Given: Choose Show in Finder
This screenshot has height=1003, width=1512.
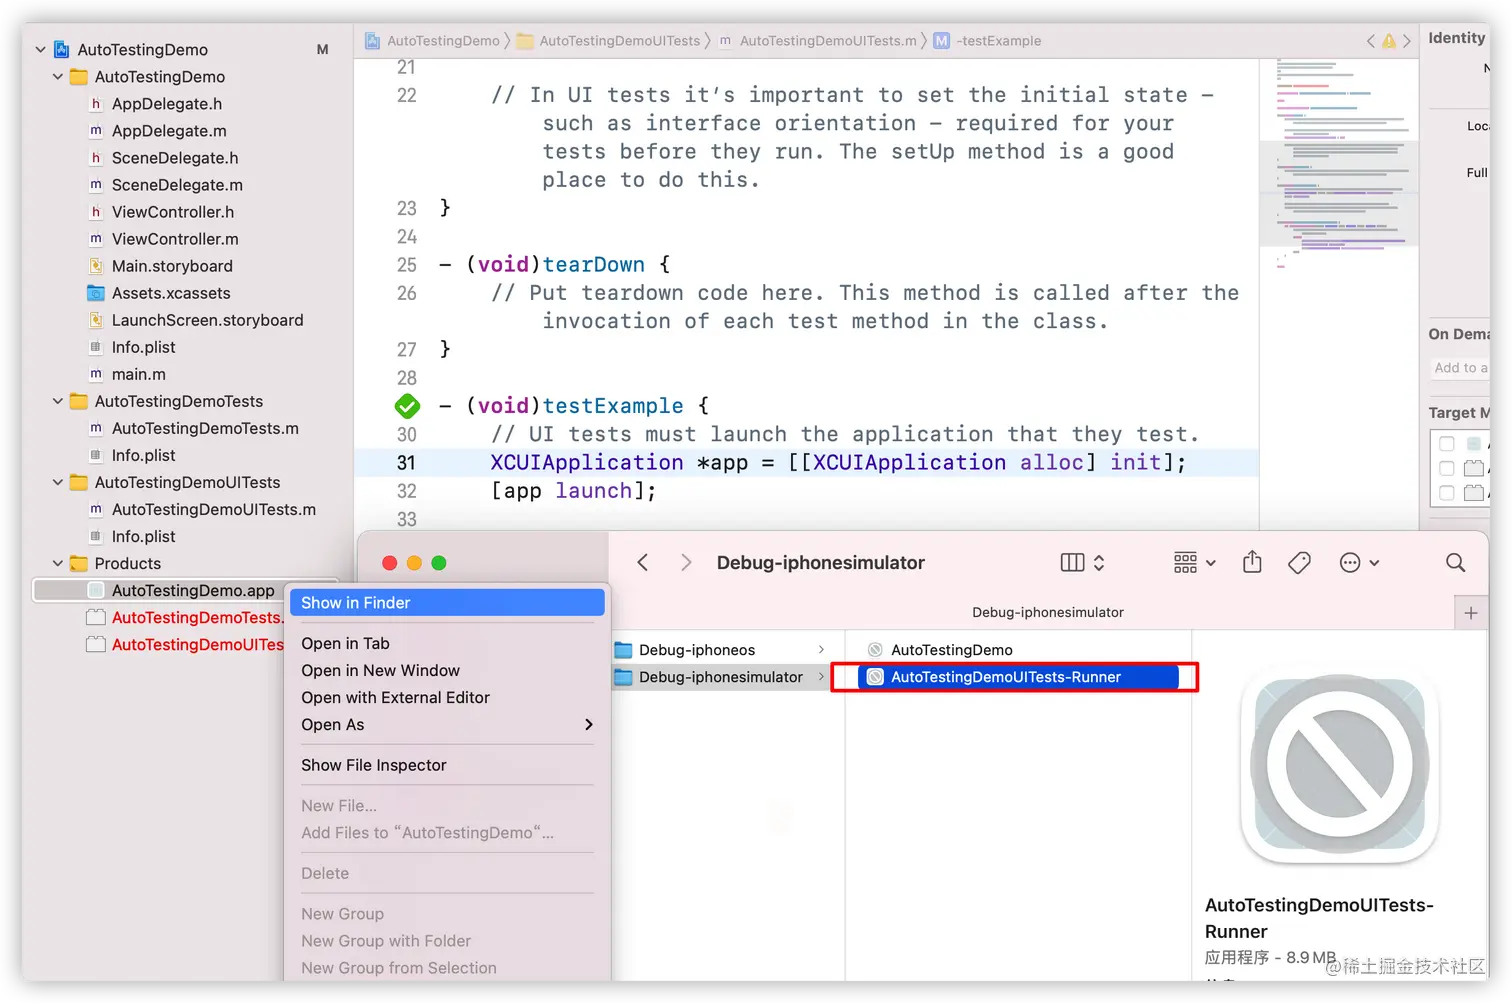Looking at the screenshot, I should pyautogui.click(x=447, y=603).
